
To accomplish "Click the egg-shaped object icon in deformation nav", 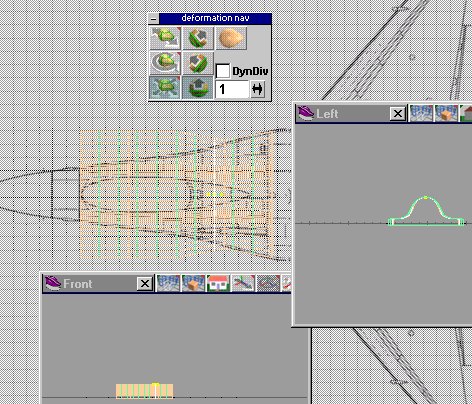I will click(231, 38).
